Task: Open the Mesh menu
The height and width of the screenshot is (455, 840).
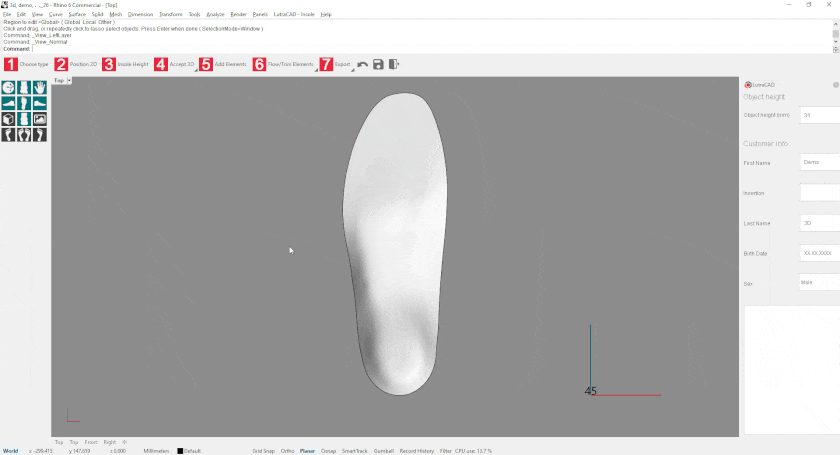Action: tap(115, 14)
